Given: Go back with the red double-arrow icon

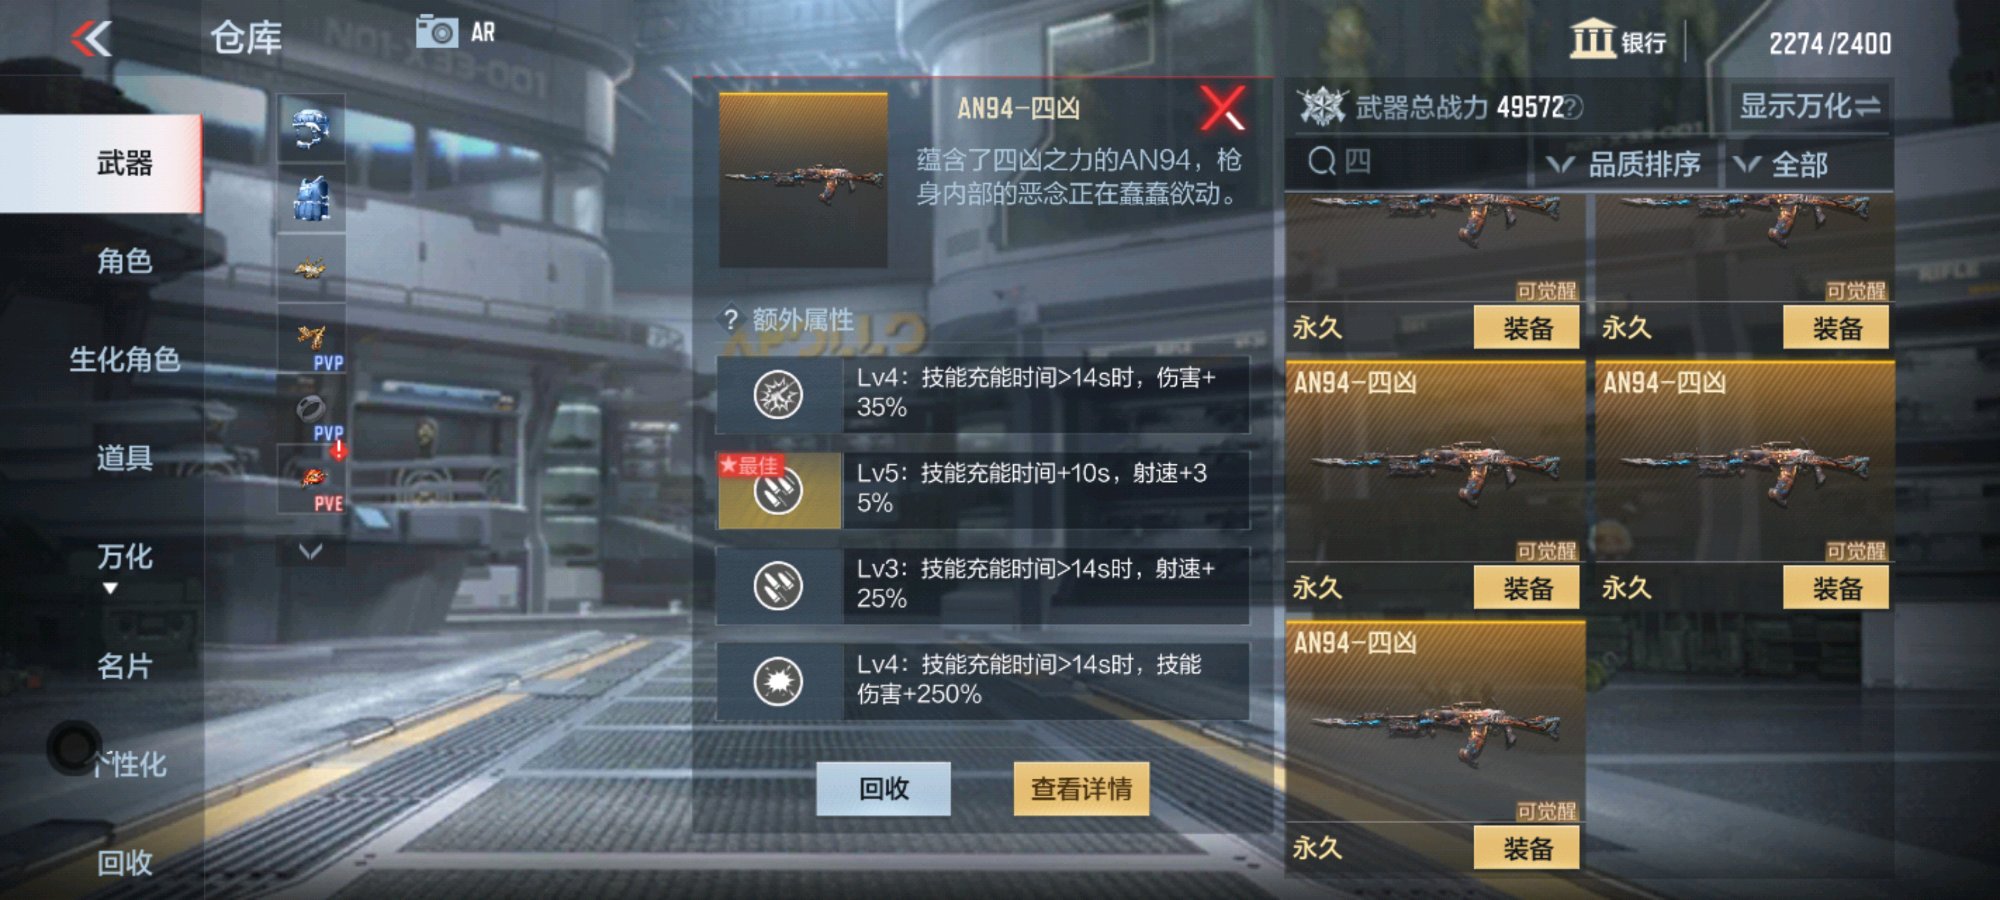Looking at the screenshot, I should 91,39.
